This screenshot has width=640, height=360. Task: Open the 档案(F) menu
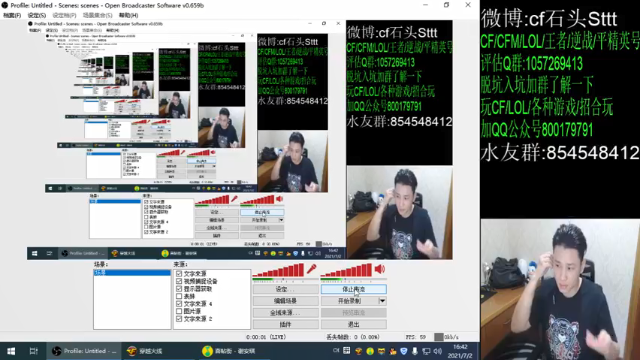click(x=12, y=15)
